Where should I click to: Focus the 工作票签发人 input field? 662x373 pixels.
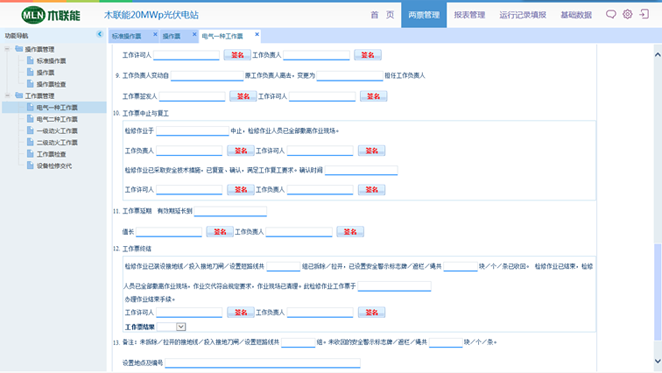tap(192, 96)
